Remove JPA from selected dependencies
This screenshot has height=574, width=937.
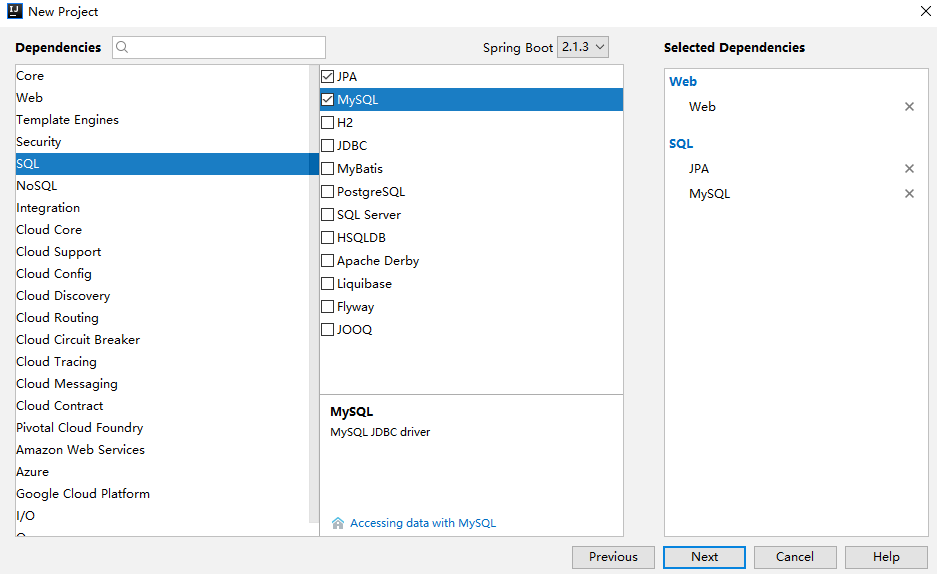click(909, 169)
